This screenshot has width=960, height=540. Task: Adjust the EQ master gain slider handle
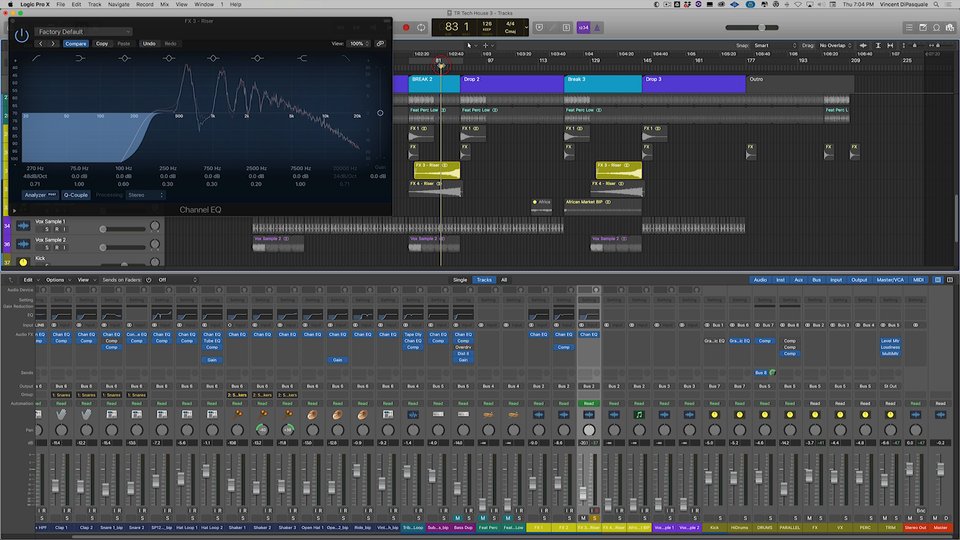coord(380,113)
